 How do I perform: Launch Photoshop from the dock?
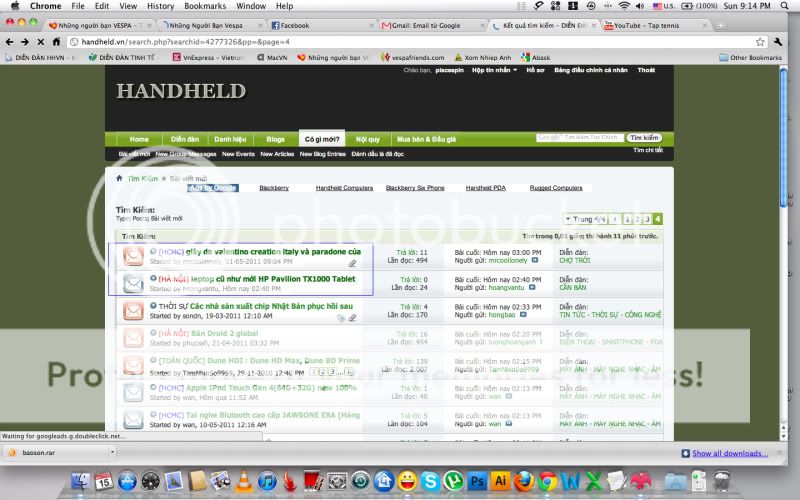click(475, 482)
